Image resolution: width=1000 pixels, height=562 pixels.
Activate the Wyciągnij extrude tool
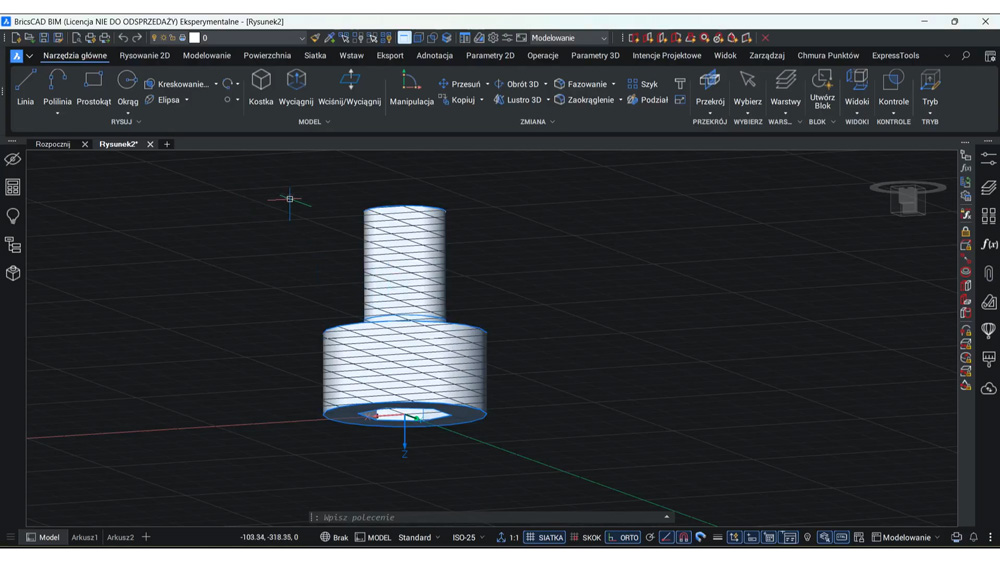(296, 87)
